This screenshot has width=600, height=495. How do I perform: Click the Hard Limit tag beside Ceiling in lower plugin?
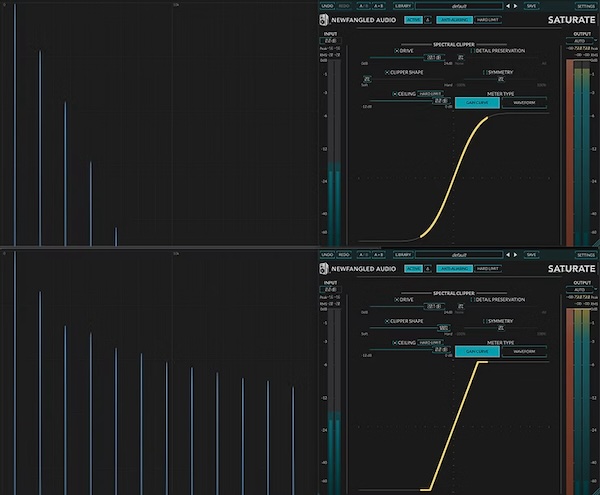[x=430, y=343]
